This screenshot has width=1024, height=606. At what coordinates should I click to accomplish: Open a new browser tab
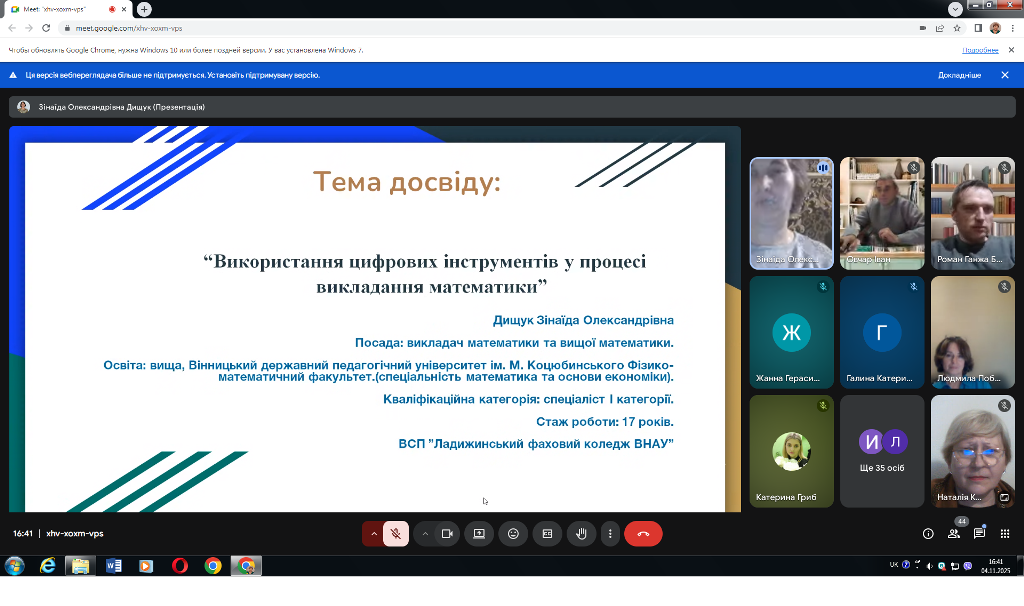coord(145,9)
